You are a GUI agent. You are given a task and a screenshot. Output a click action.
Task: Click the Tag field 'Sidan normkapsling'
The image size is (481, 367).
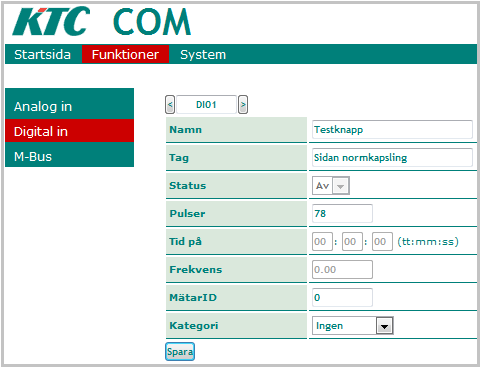[x=392, y=158]
